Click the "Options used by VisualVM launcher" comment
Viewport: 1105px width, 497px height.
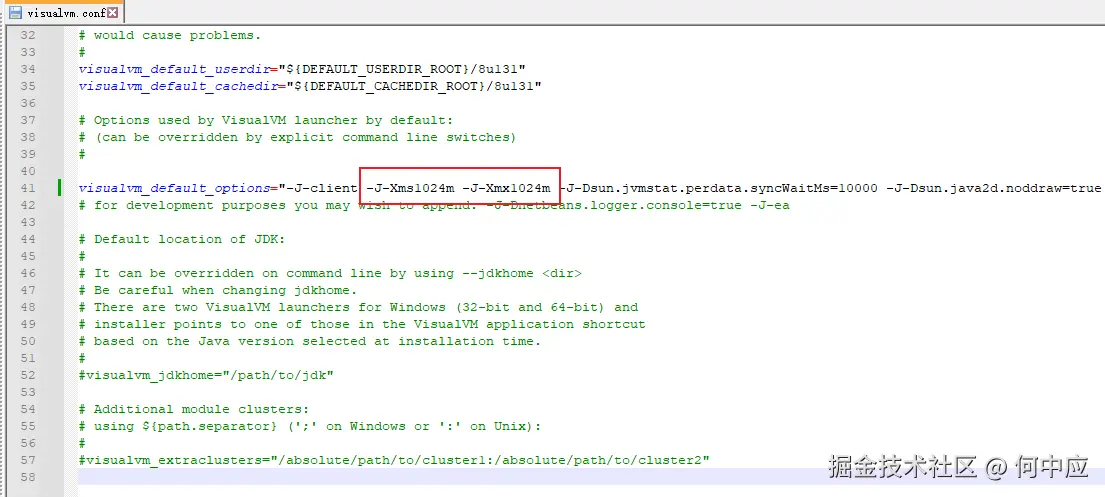pyautogui.click(x=266, y=120)
